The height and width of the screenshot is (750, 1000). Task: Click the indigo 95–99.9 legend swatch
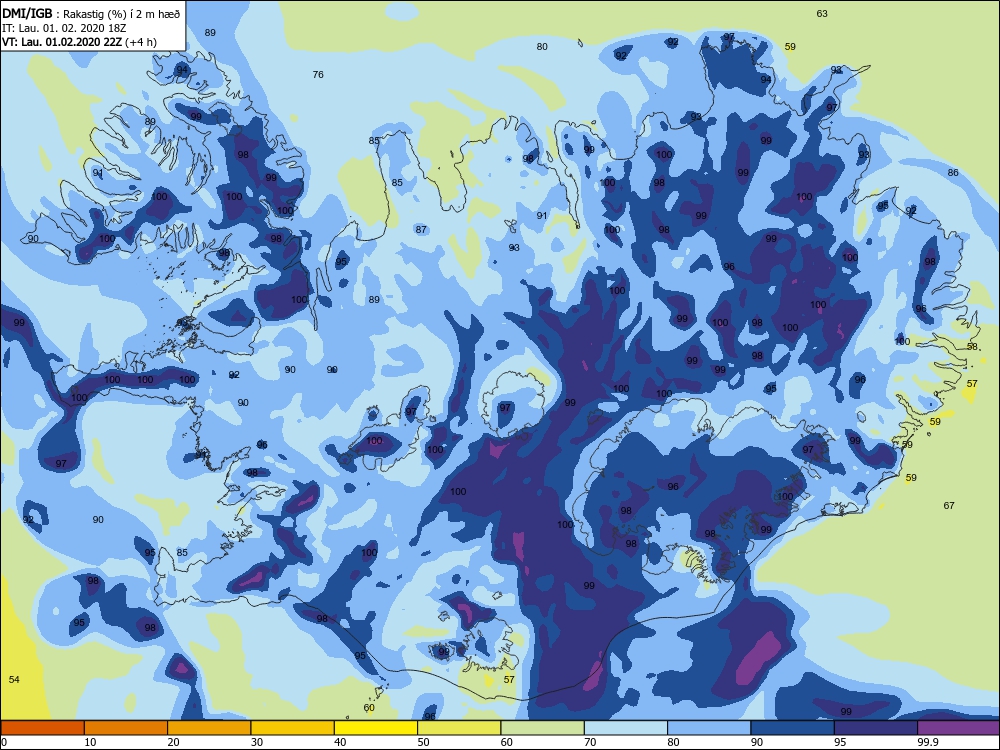876,728
